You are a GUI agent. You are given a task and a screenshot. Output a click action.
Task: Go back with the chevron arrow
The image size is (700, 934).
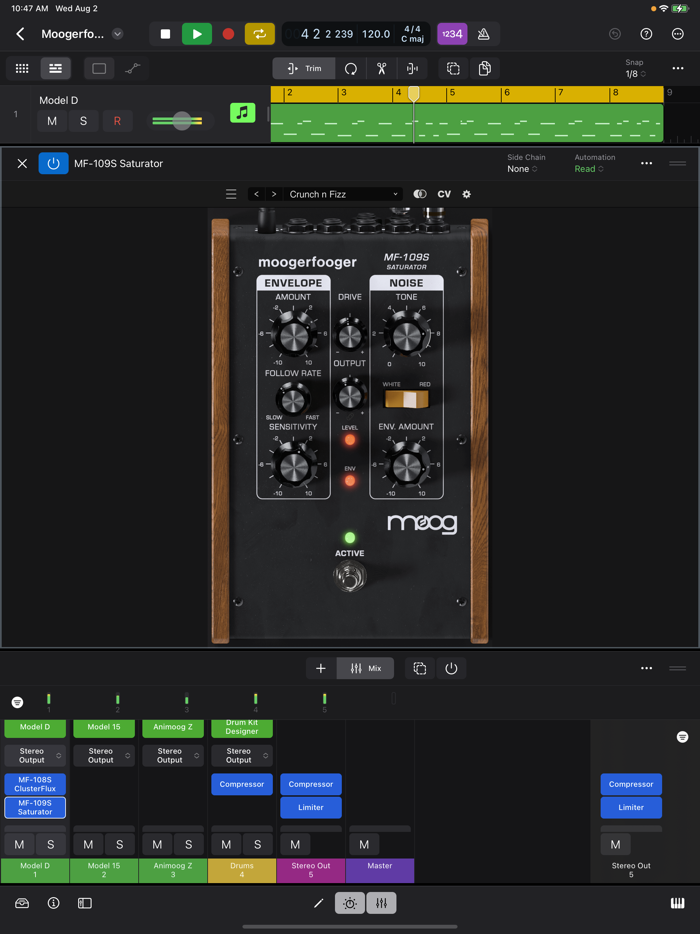click(x=20, y=34)
